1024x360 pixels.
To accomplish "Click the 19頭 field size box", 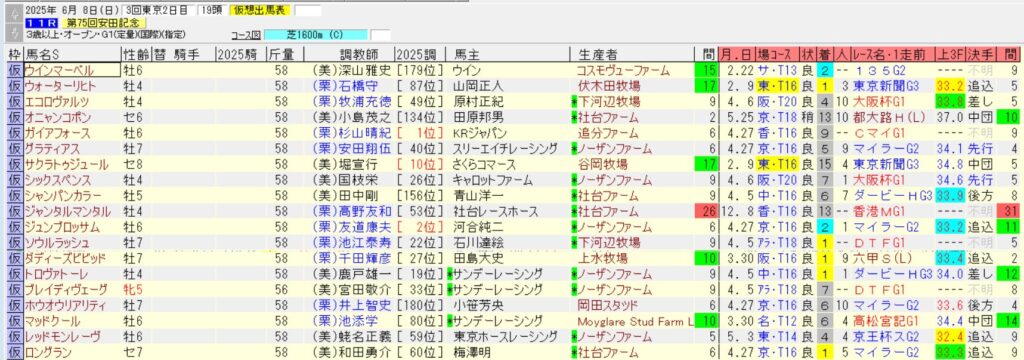I will [x=212, y=10].
